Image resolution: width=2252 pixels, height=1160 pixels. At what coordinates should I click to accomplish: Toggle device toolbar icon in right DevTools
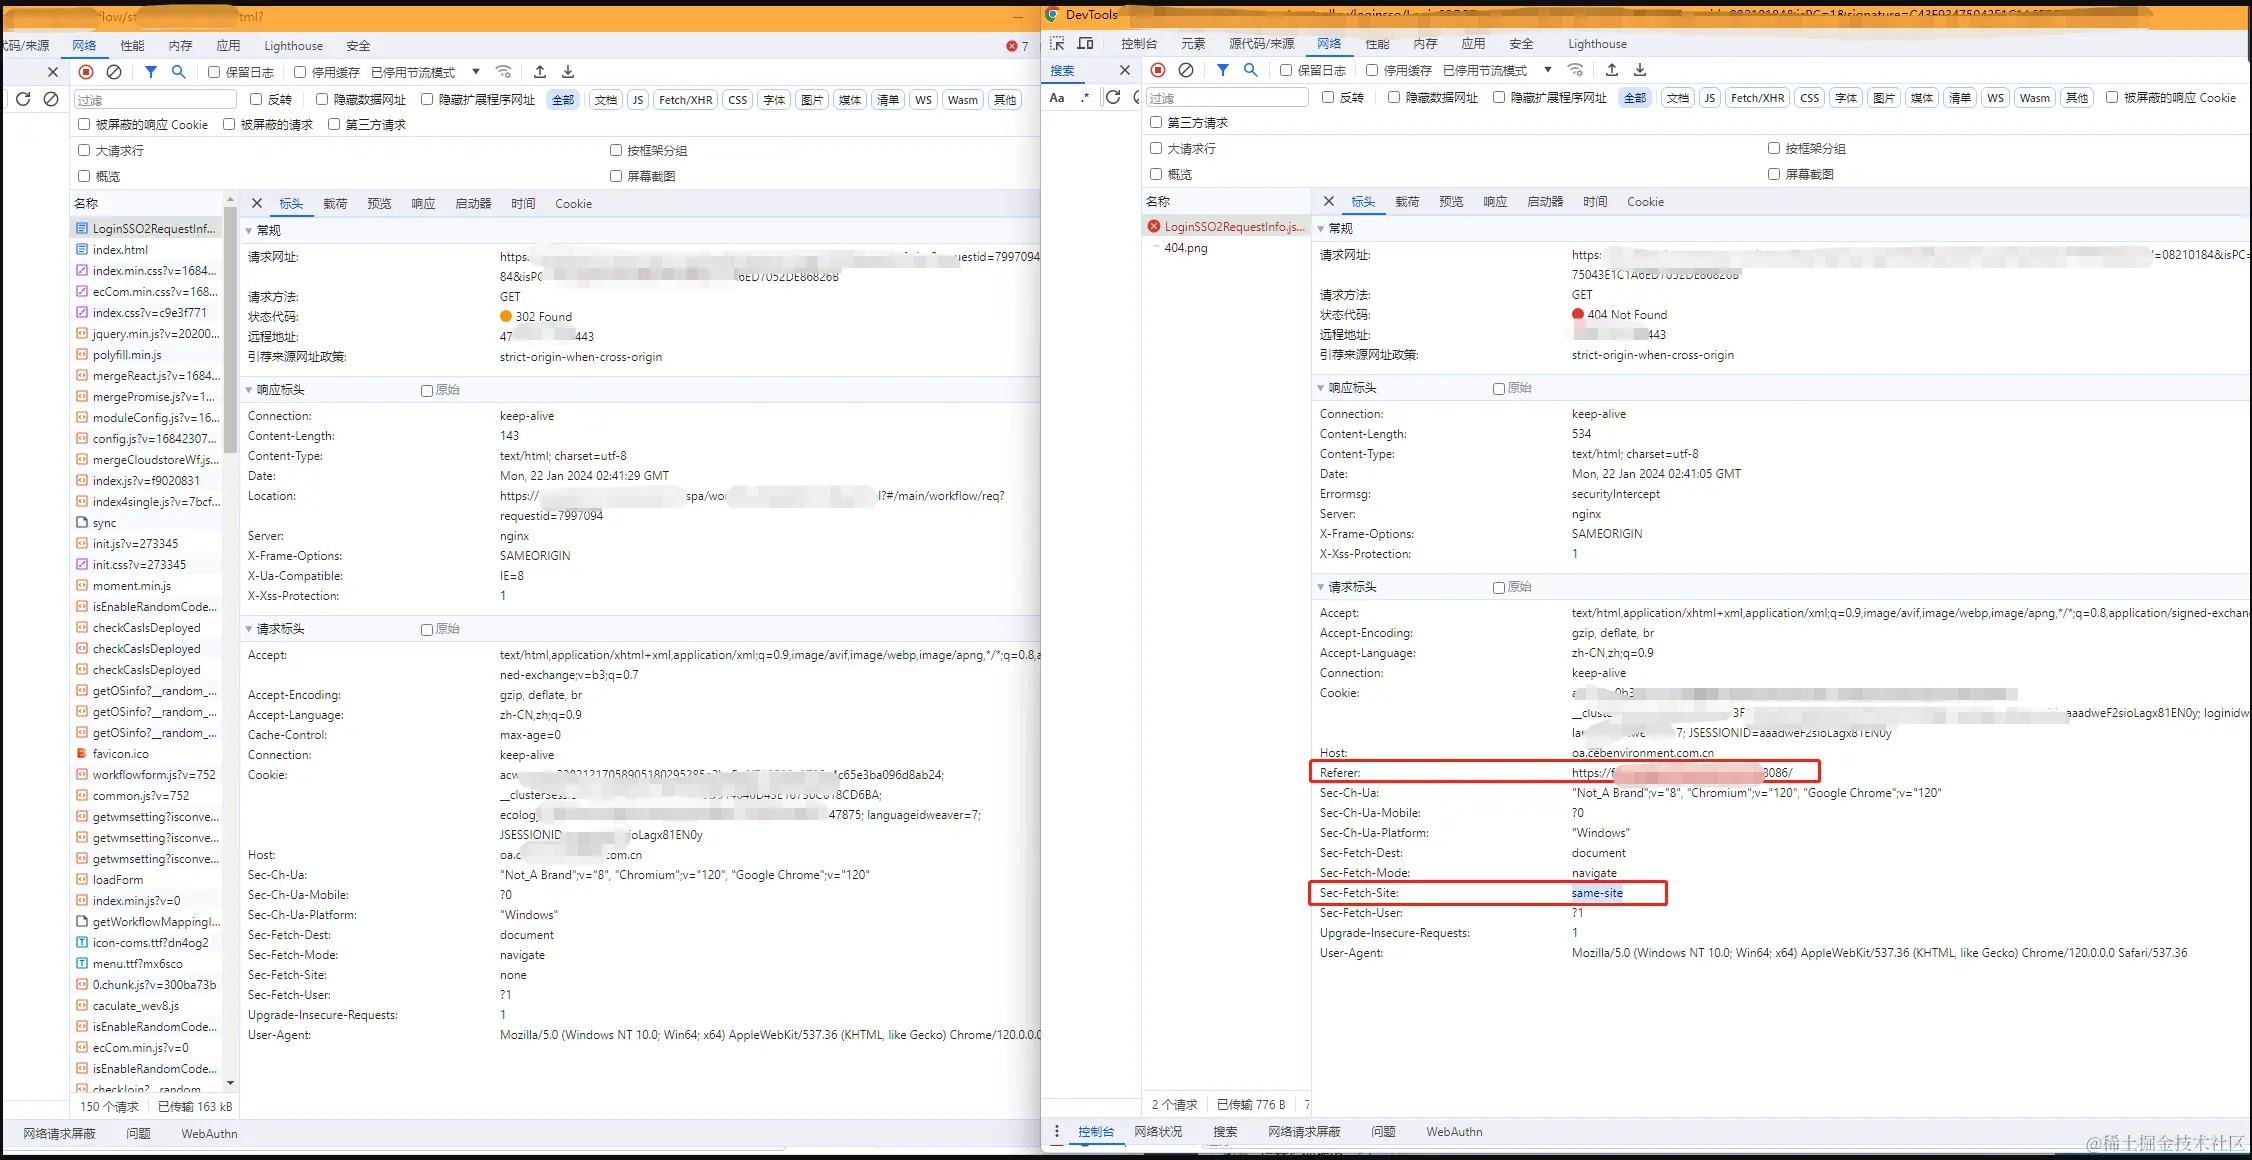pos(1085,43)
